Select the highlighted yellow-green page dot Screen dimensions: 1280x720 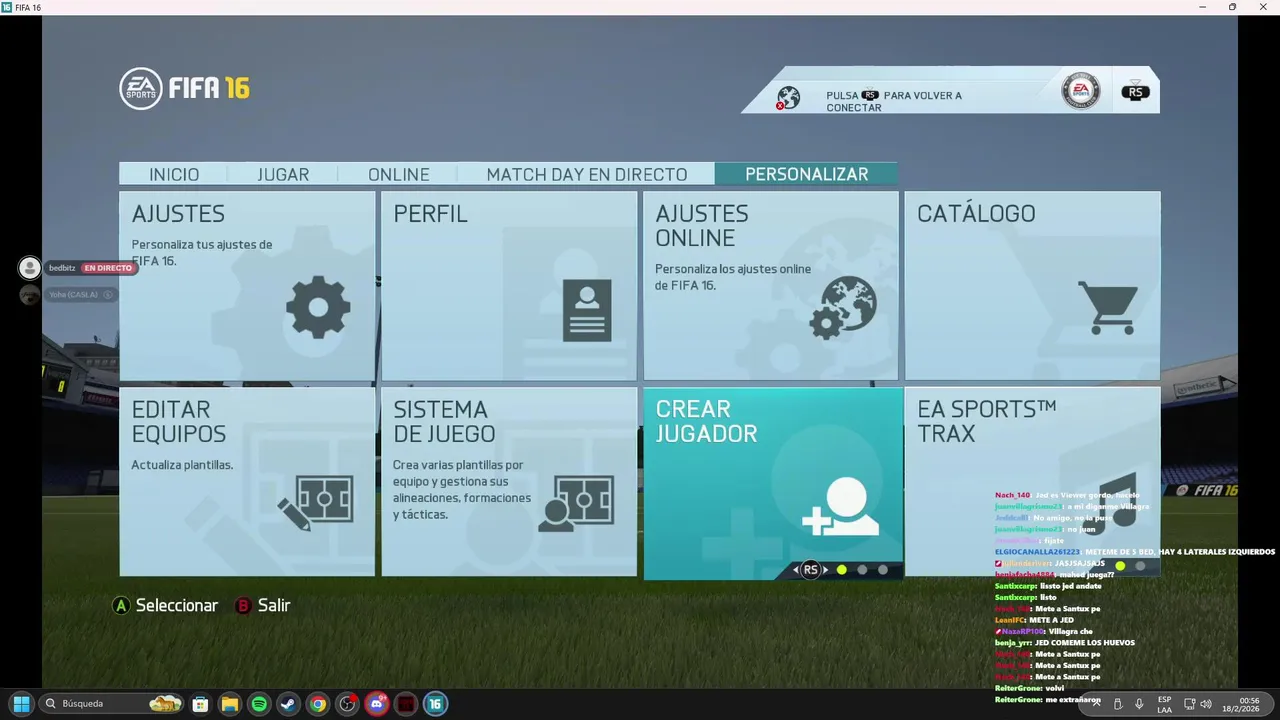tap(841, 570)
